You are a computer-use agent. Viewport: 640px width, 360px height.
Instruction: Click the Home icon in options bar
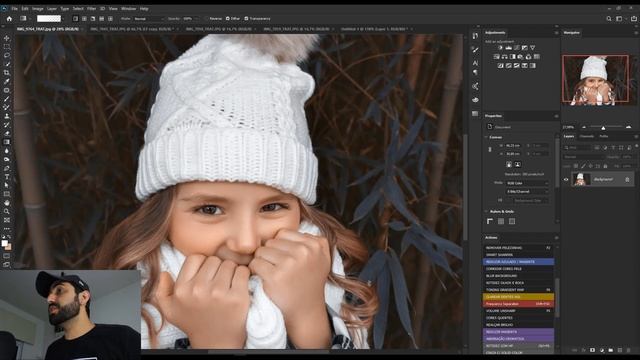(x=9, y=18)
